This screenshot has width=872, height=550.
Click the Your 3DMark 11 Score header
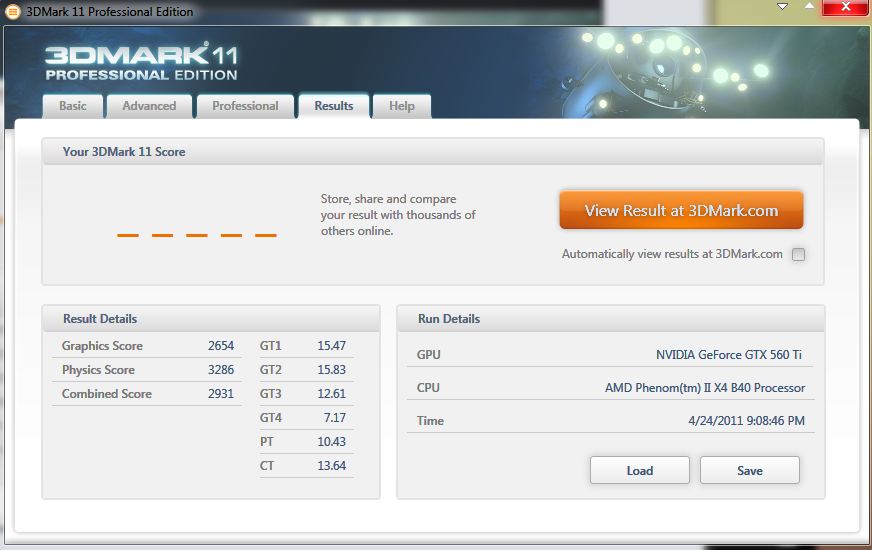433,151
